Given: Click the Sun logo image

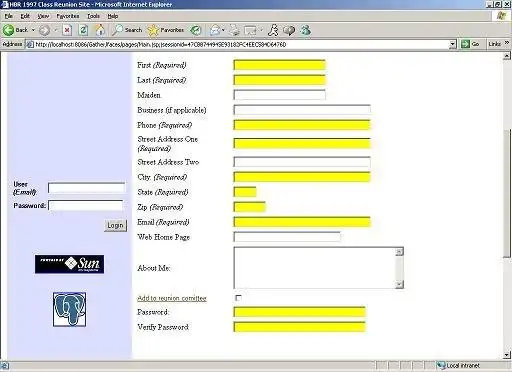Looking at the screenshot, I should tap(69, 264).
